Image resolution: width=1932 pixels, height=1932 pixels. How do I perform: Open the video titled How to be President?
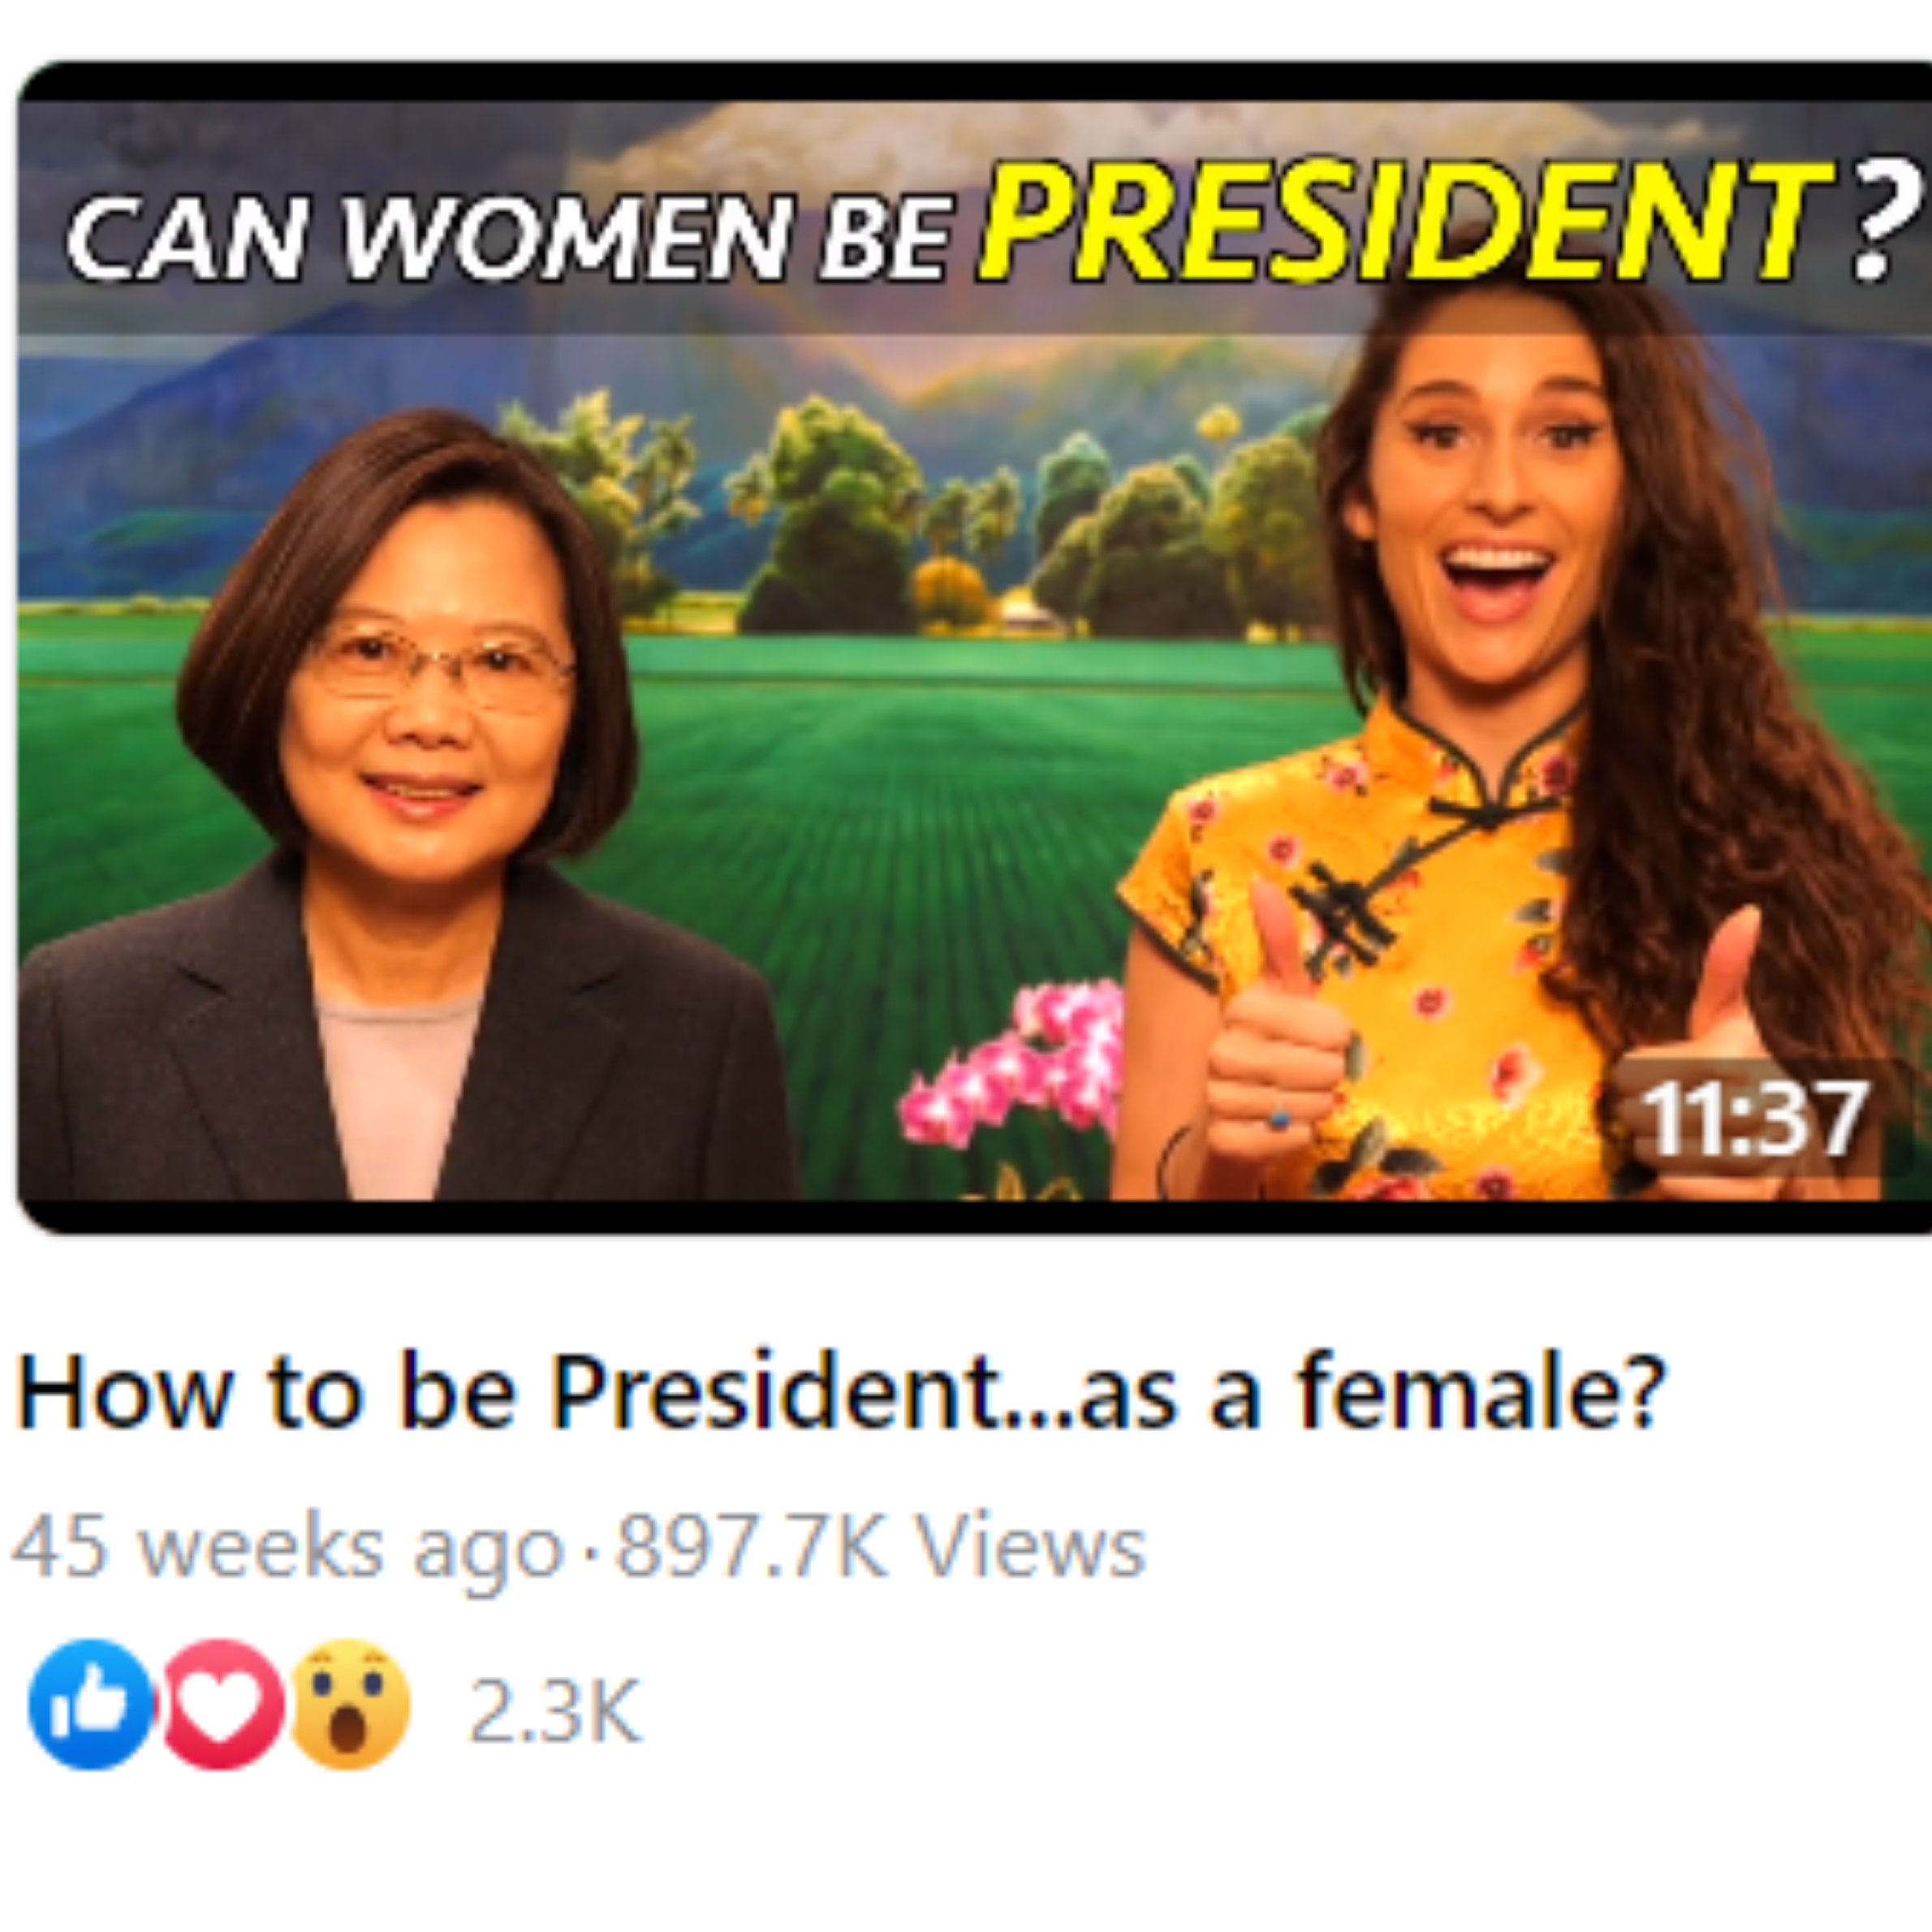click(840, 1391)
